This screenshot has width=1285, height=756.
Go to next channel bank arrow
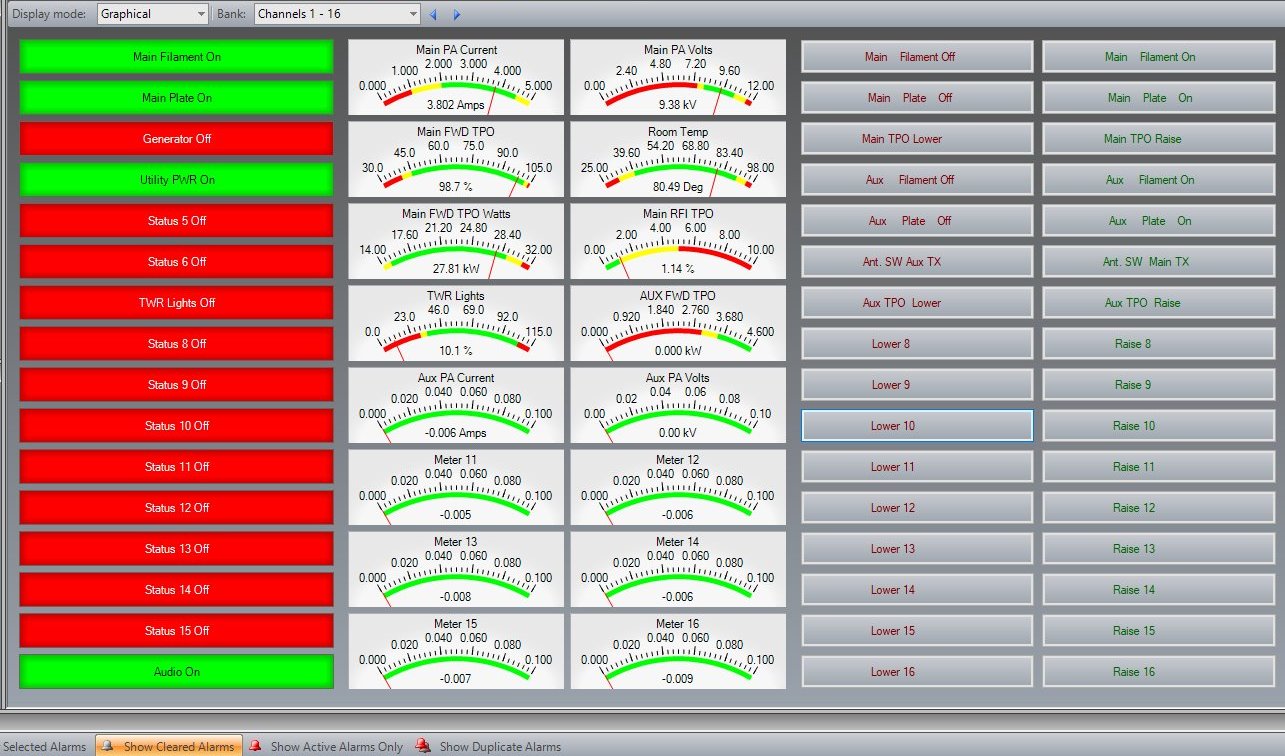(457, 14)
